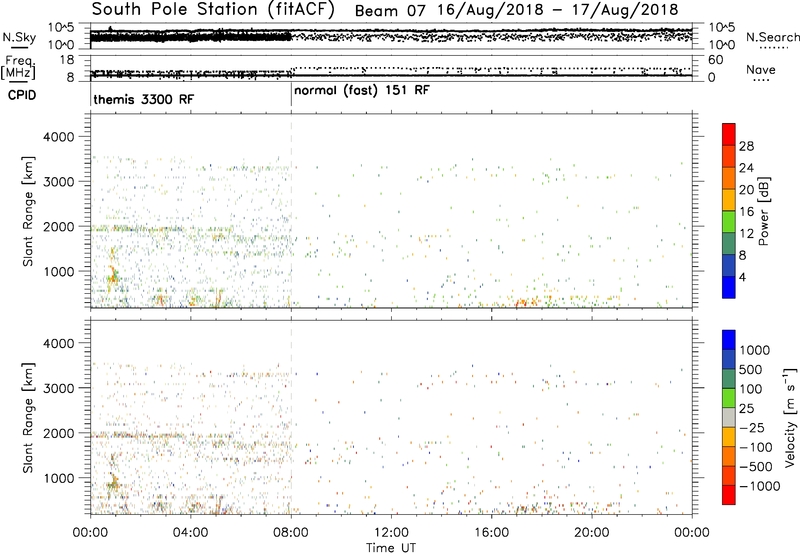Click the "Time UT" axis title
This screenshot has height=554, width=800.
coord(391,548)
